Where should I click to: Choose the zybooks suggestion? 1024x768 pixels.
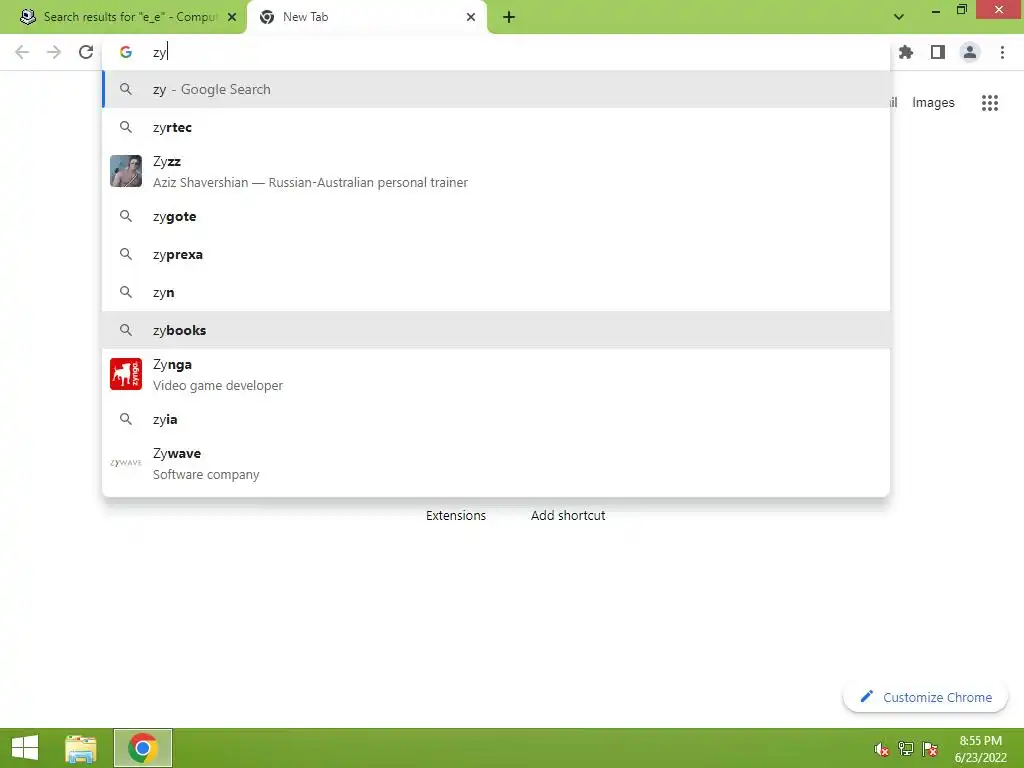tap(496, 330)
